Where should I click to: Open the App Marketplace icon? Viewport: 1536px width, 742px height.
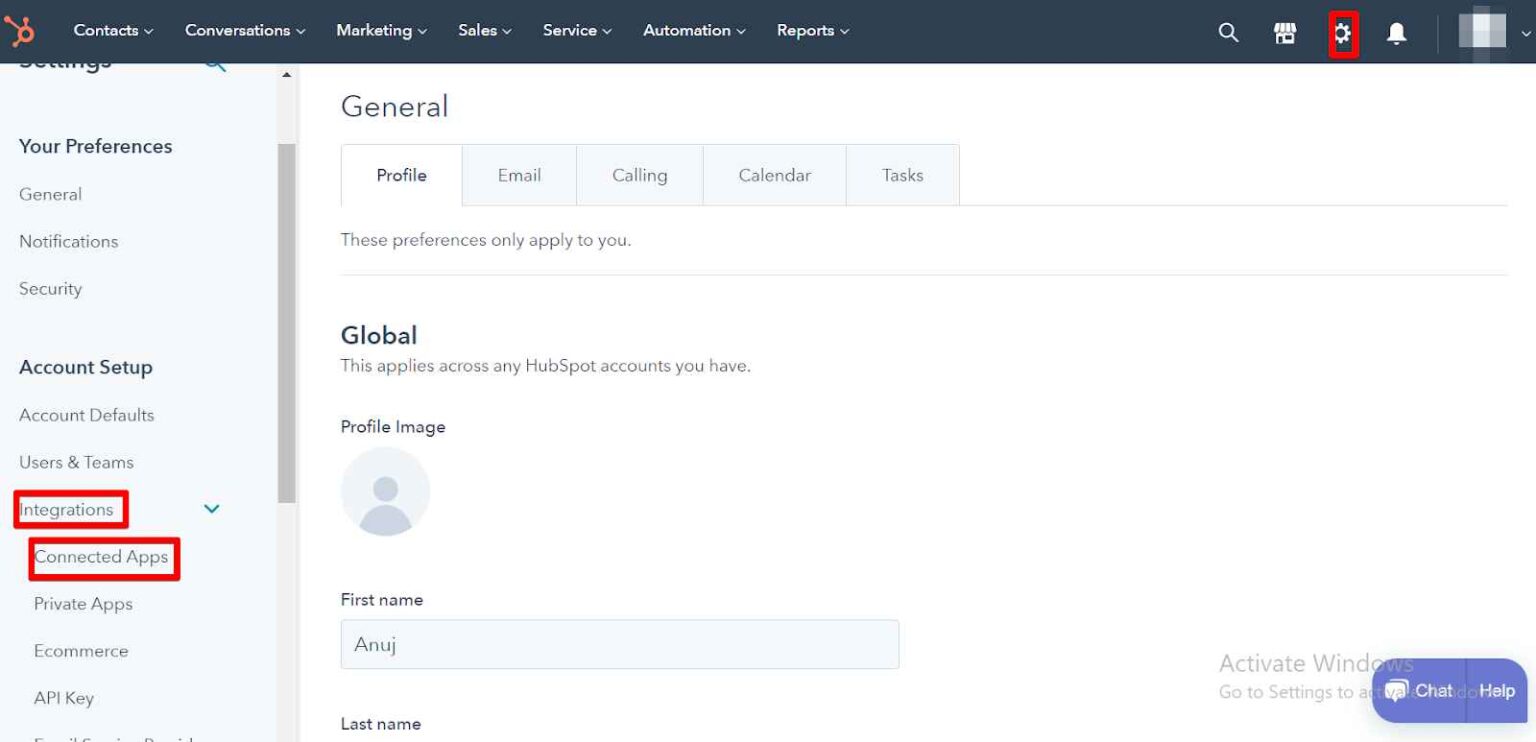click(1284, 31)
